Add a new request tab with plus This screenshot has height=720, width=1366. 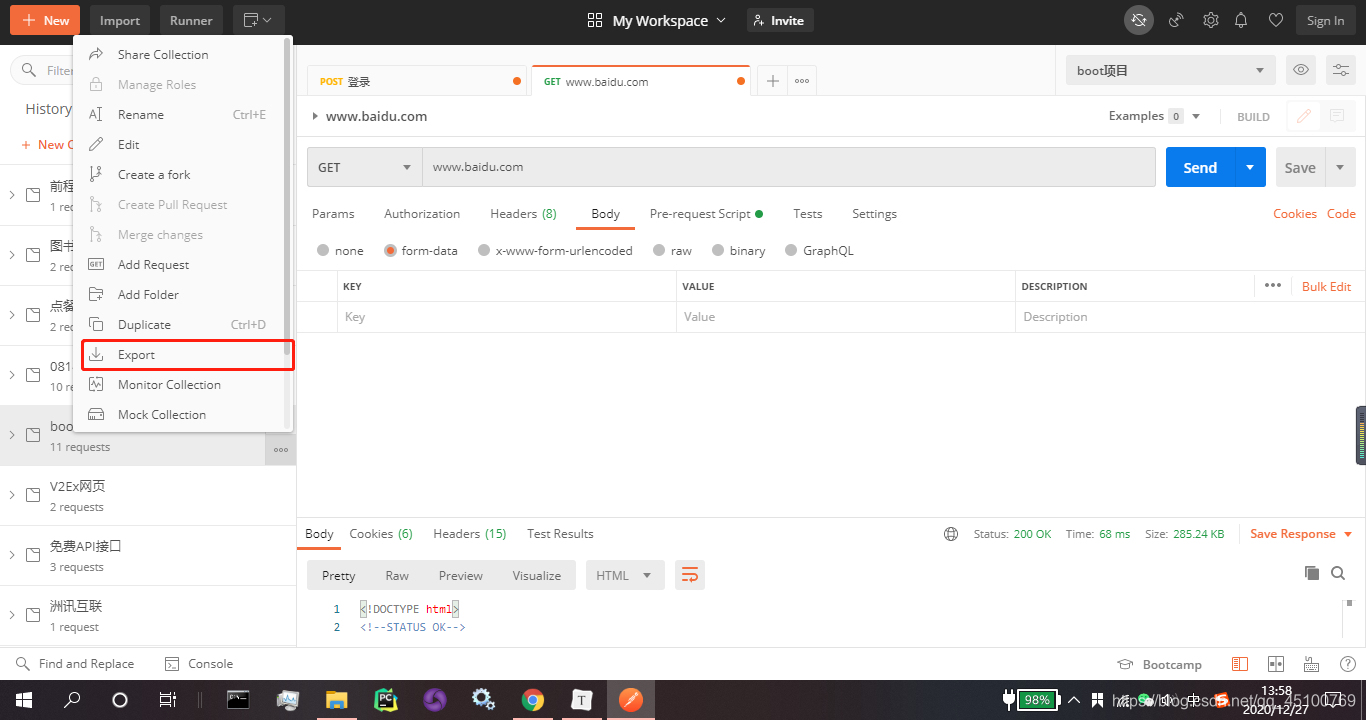(x=772, y=81)
